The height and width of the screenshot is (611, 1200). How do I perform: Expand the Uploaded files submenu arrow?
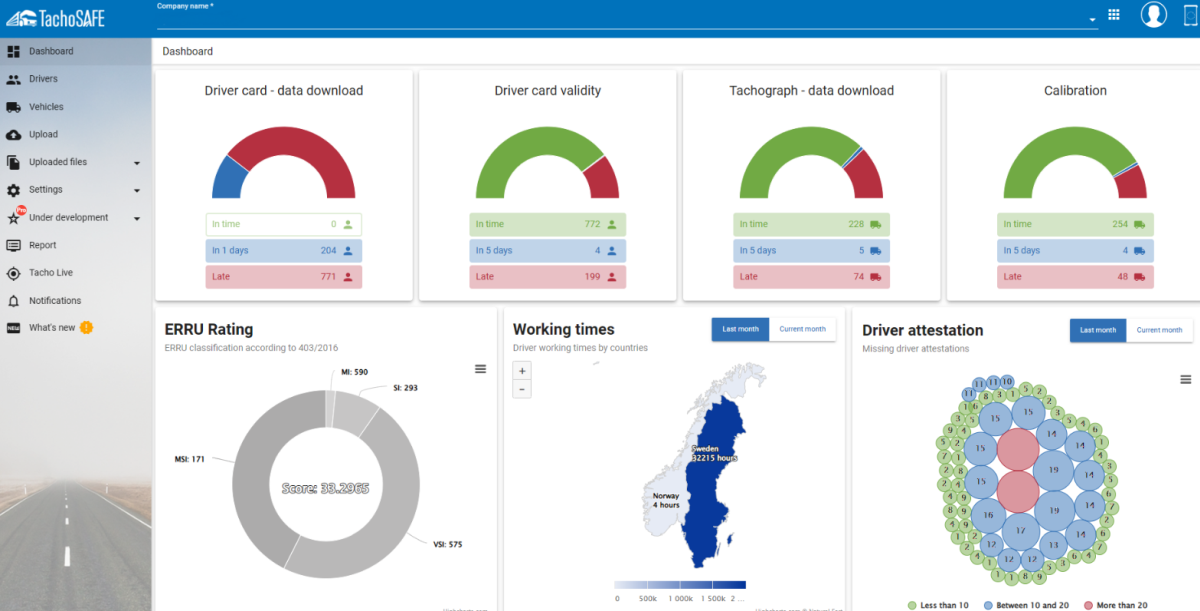tap(137, 163)
